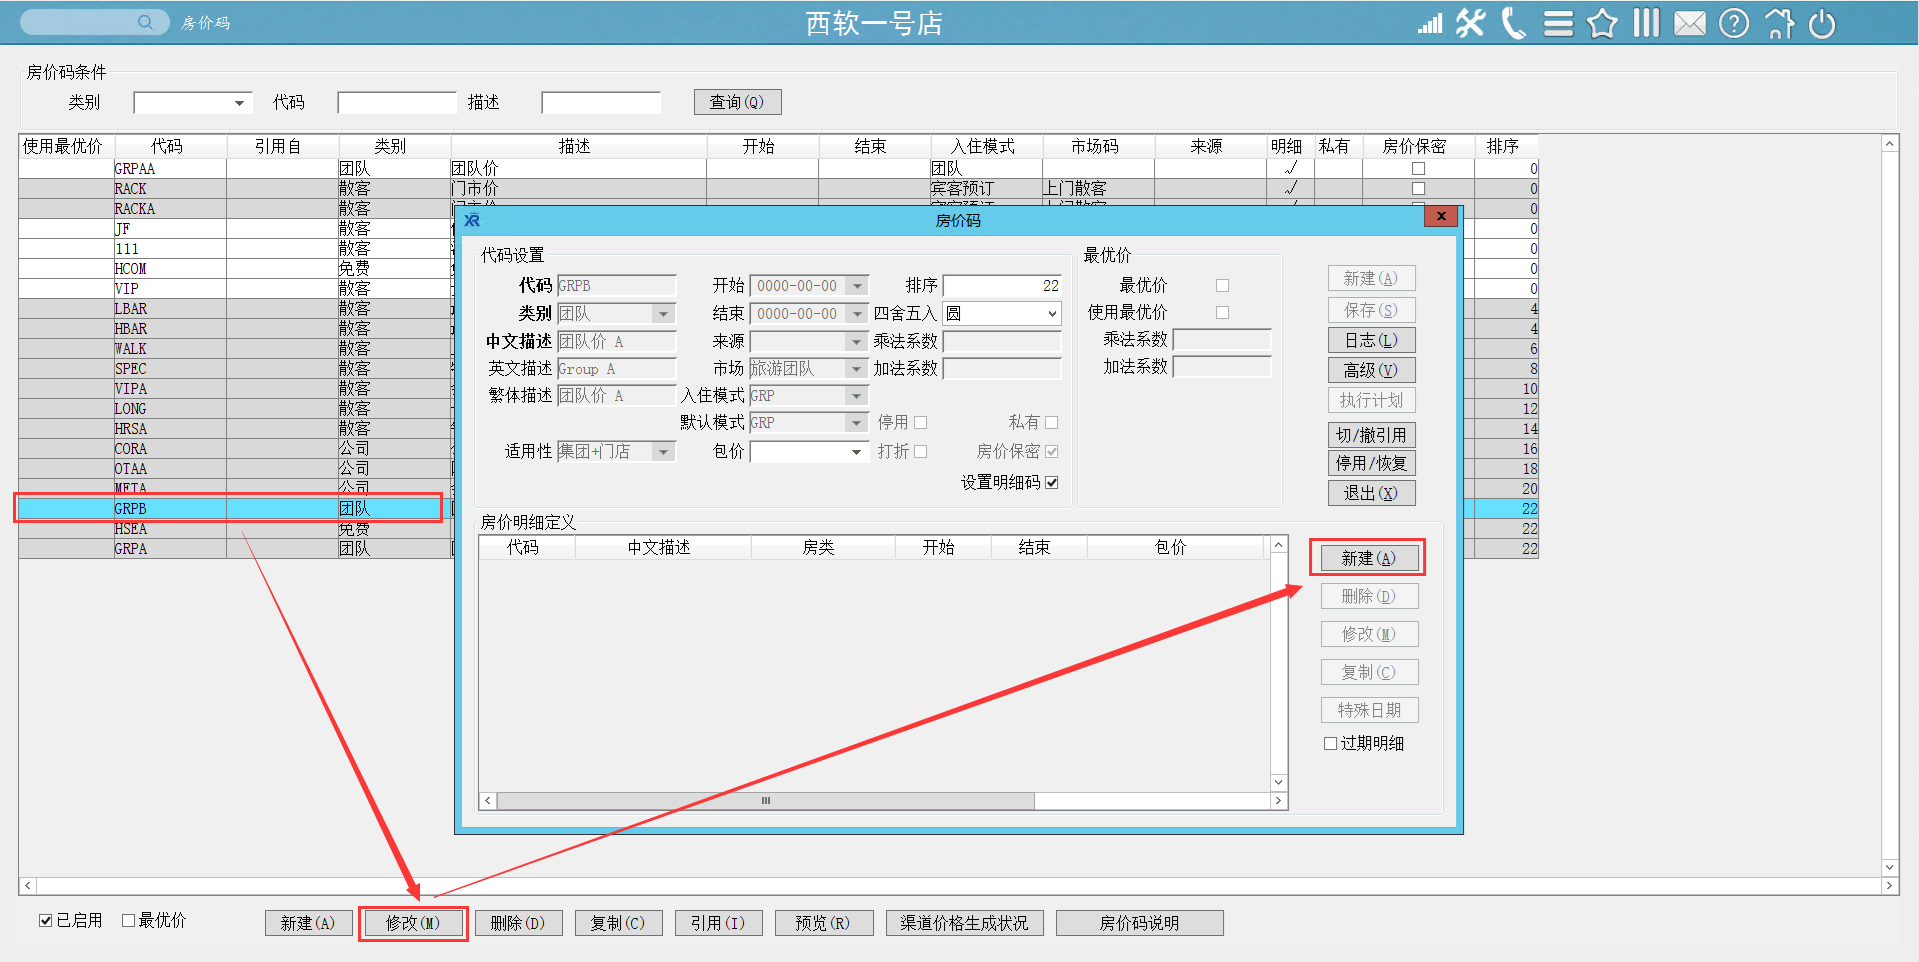
Task: Click the 排序 input field showing 22
Action: (1001, 286)
